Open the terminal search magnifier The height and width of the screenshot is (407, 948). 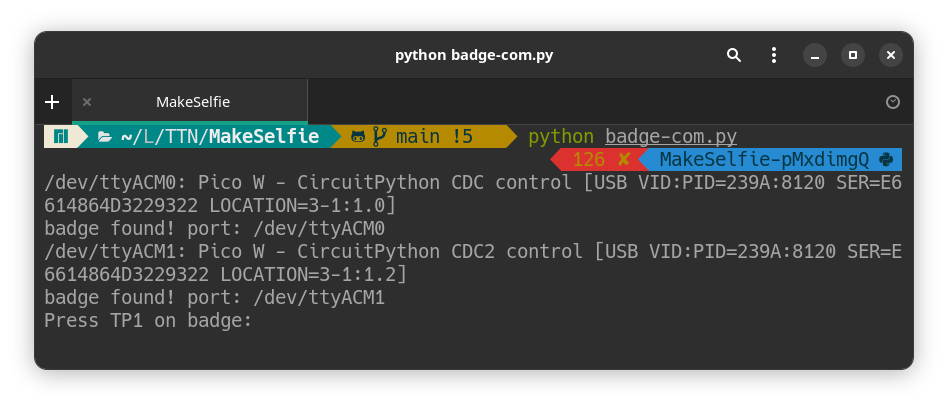(733, 55)
